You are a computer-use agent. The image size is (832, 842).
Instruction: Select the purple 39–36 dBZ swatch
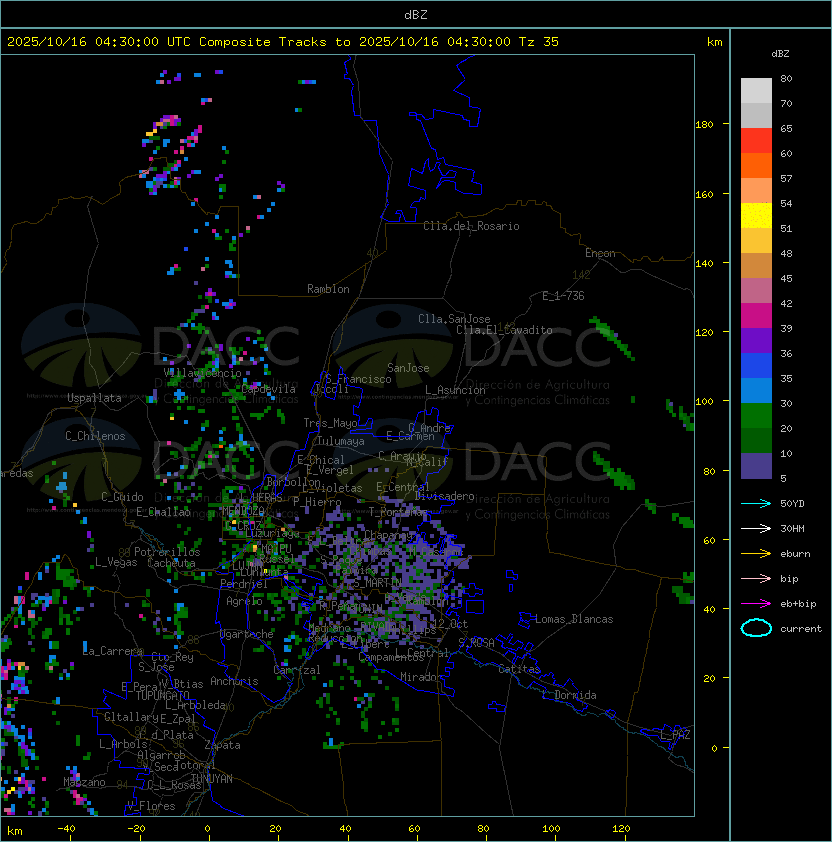point(756,340)
